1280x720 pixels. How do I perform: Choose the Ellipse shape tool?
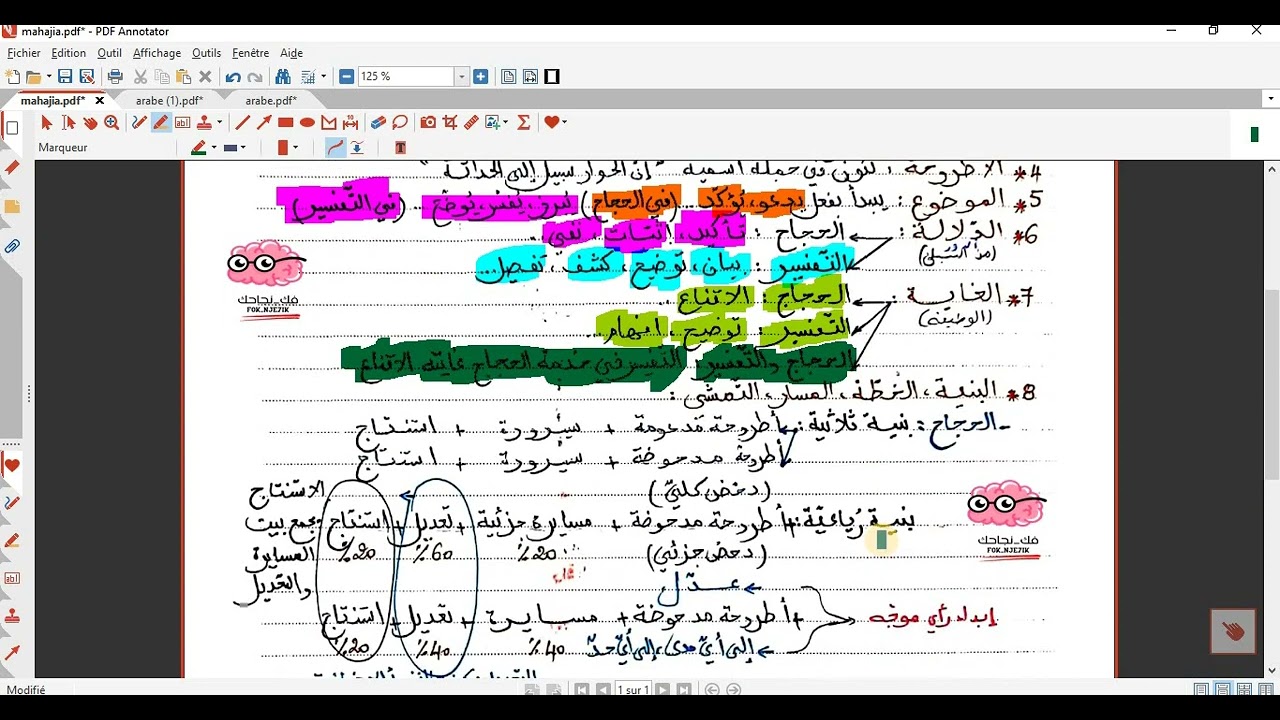[x=307, y=122]
